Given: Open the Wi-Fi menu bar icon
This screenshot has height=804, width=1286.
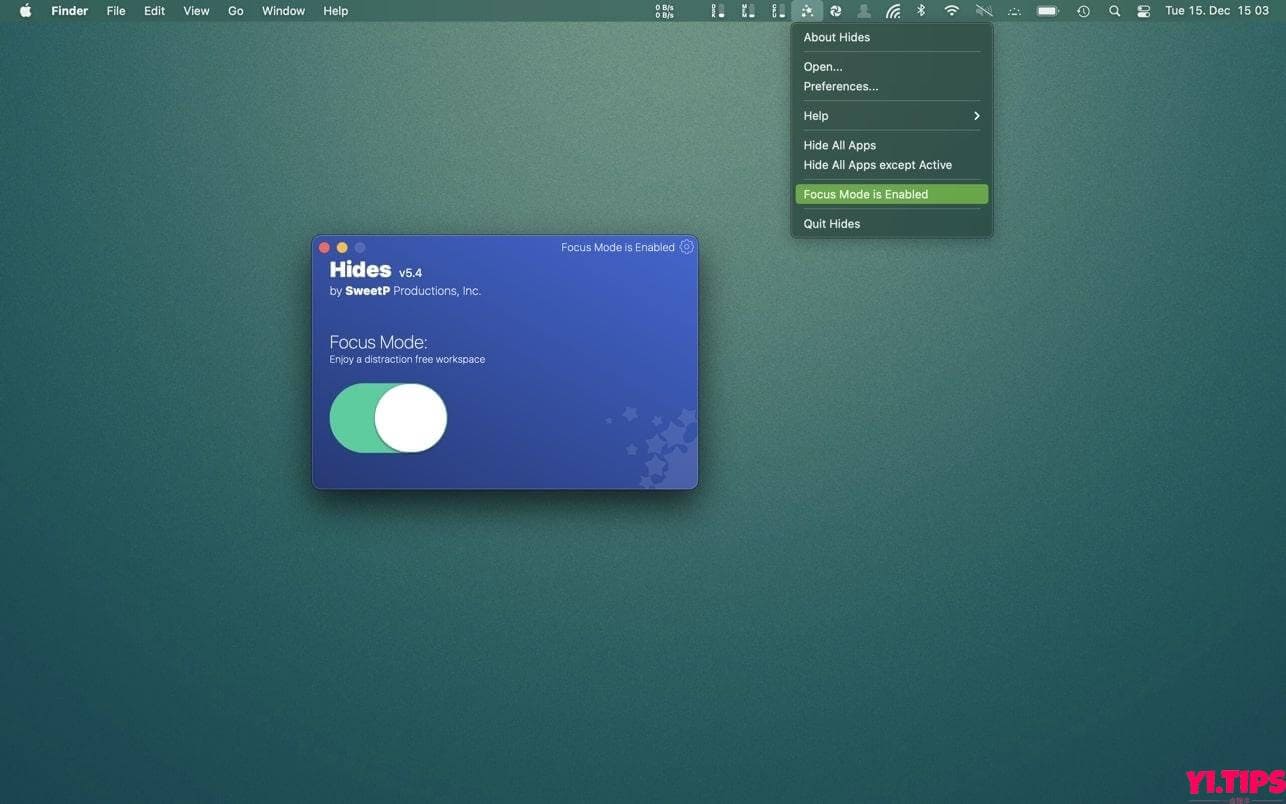Looking at the screenshot, I should point(951,11).
